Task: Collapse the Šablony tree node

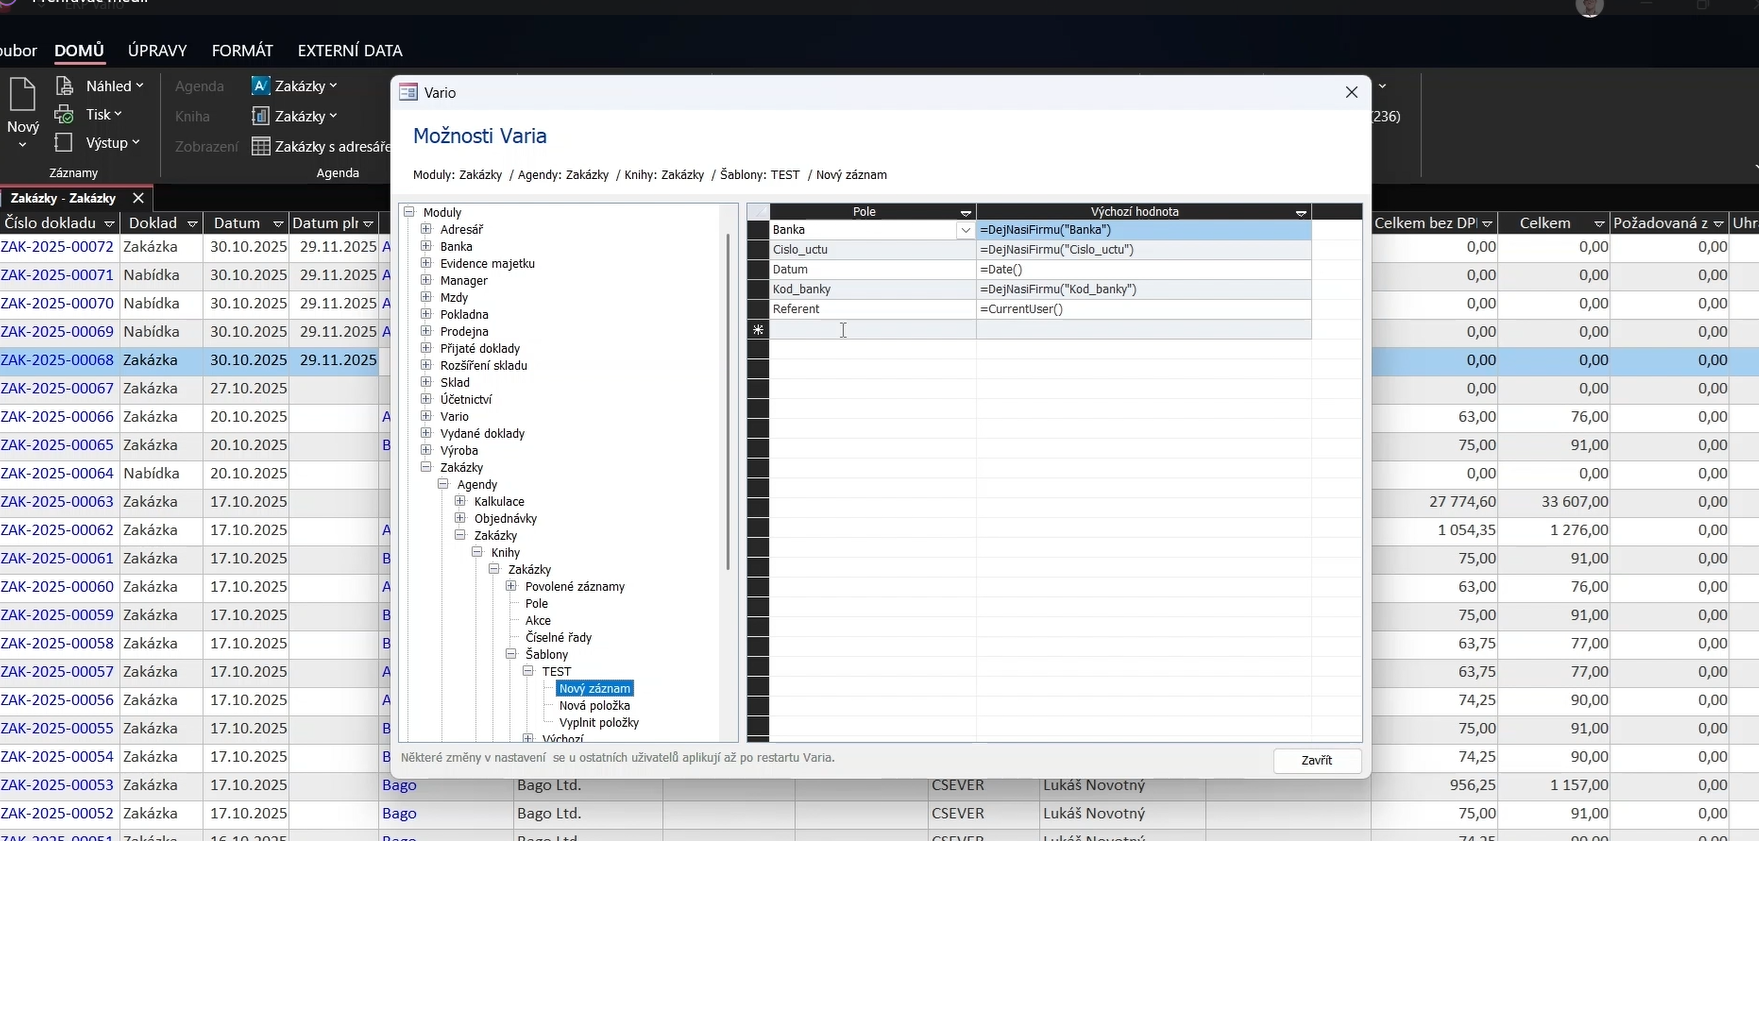Action: coord(511,654)
